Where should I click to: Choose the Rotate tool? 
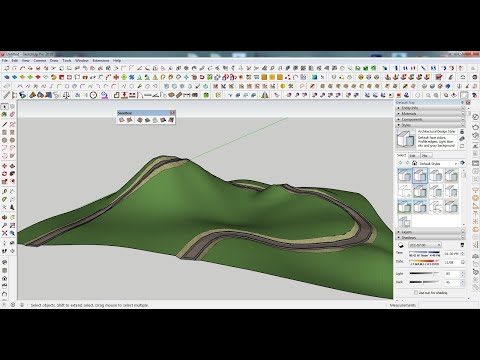pyautogui.click(x=4, y=174)
